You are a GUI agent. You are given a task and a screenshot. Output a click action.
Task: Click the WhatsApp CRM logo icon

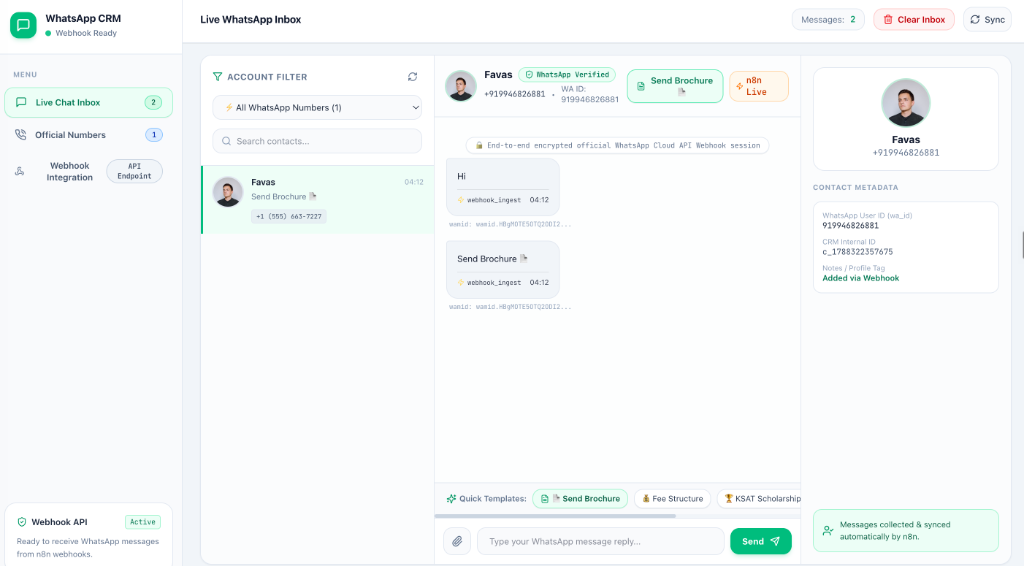(x=23, y=25)
